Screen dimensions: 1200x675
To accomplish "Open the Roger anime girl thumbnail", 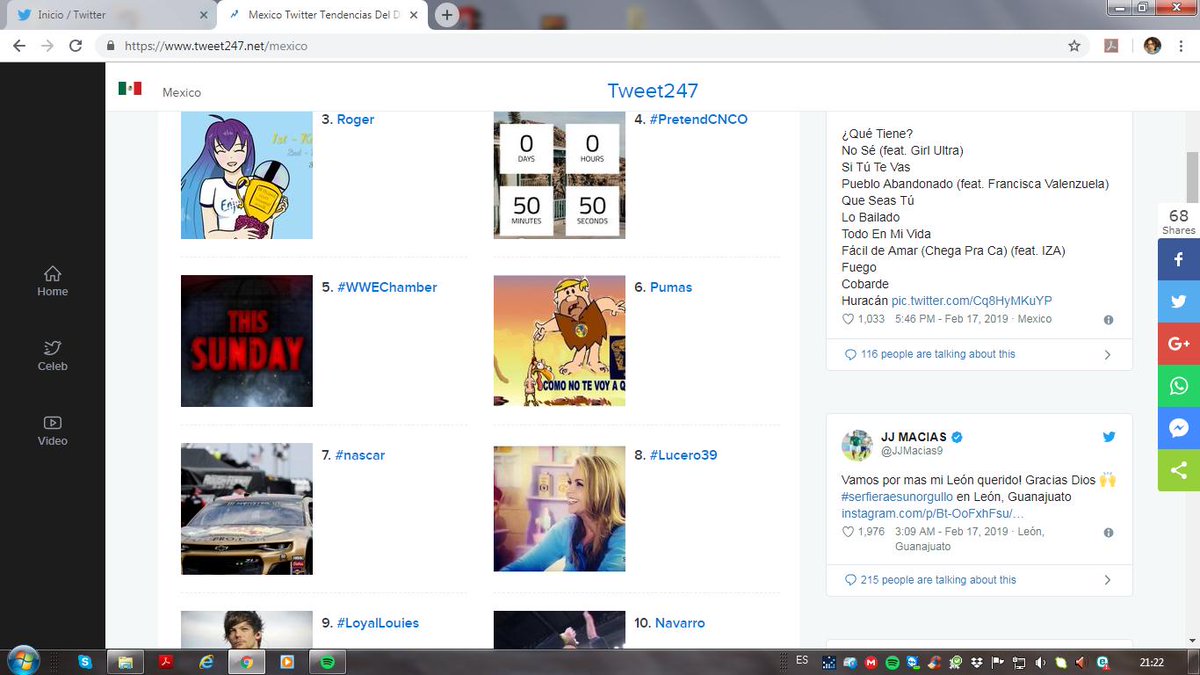I will point(247,174).
